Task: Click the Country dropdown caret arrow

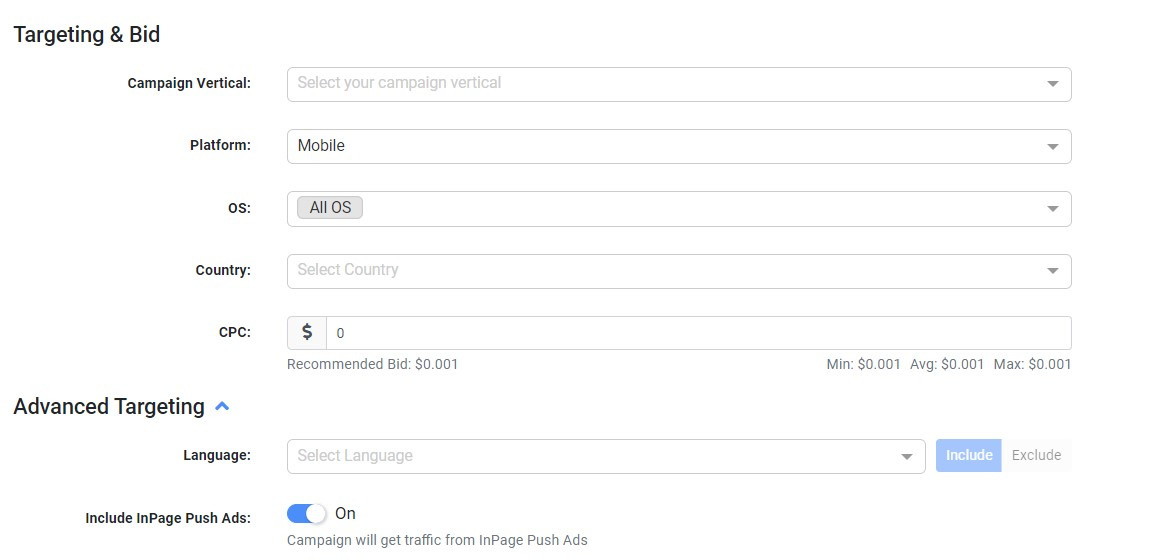Action: (x=1052, y=271)
